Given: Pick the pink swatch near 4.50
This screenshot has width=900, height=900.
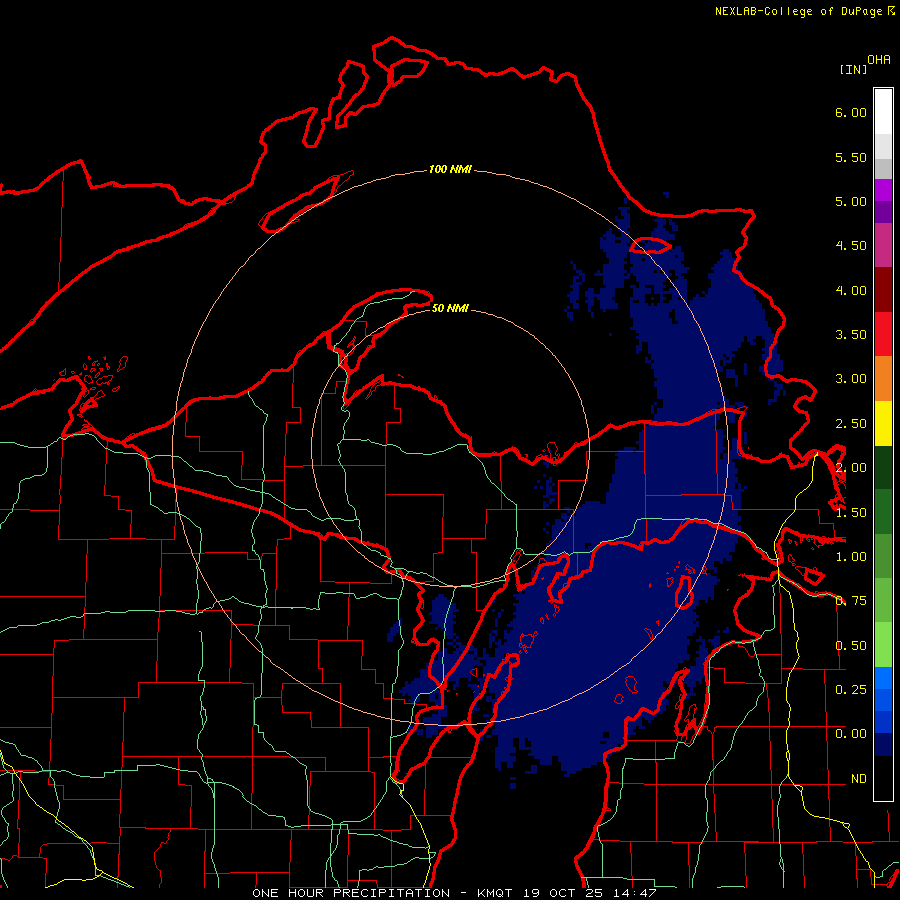Looking at the screenshot, I should [x=883, y=246].
